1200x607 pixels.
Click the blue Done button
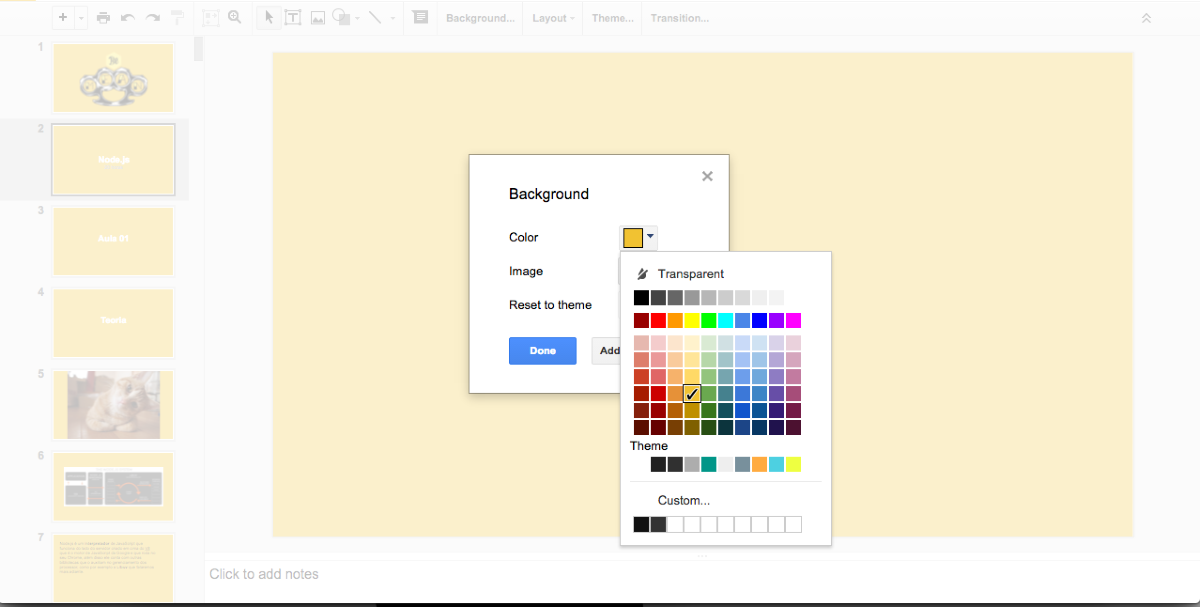coord(543,351)
